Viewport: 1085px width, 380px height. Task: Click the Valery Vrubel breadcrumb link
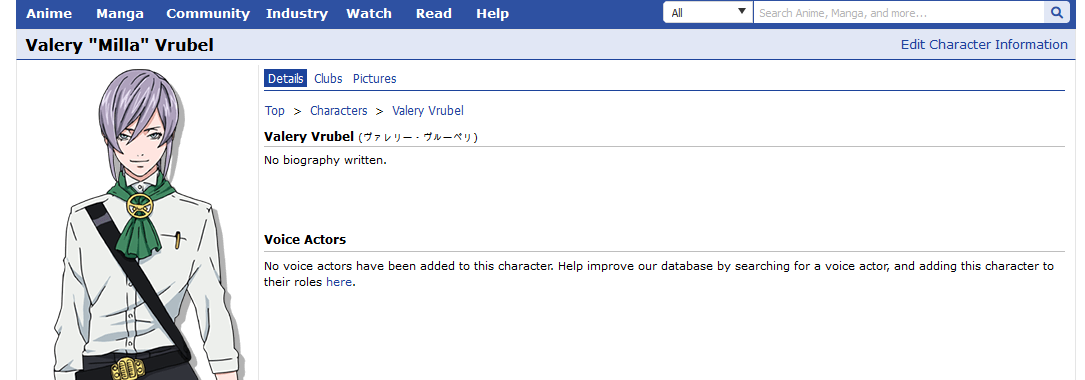coord(428,111)
